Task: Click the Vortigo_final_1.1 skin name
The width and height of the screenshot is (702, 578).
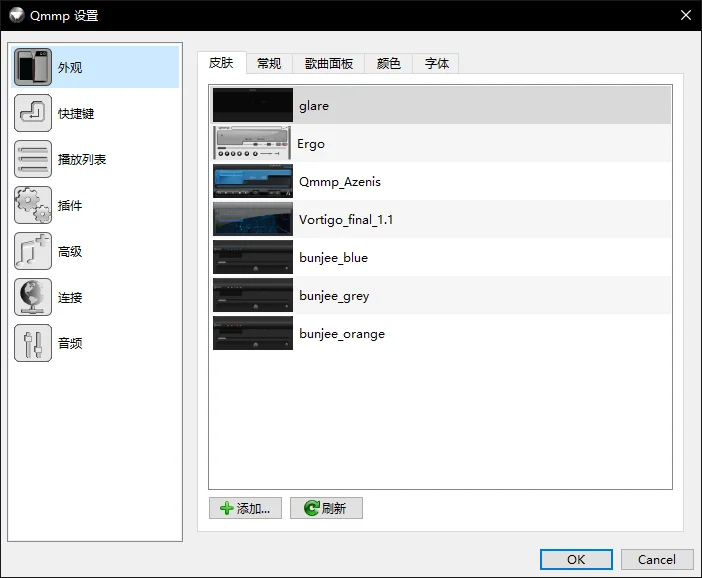Action: pyautogui.click(x=346, y=220)
